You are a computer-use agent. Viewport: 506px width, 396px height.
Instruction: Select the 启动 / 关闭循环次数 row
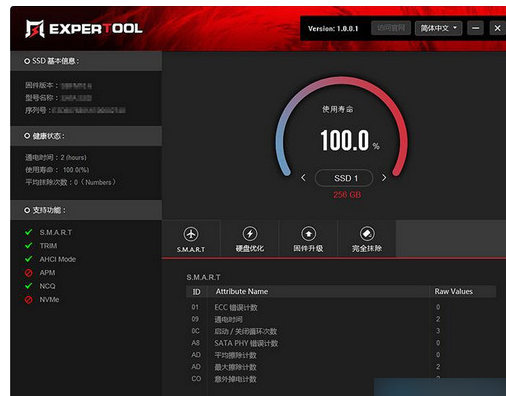pyautogui.click(x=341, y=331)
